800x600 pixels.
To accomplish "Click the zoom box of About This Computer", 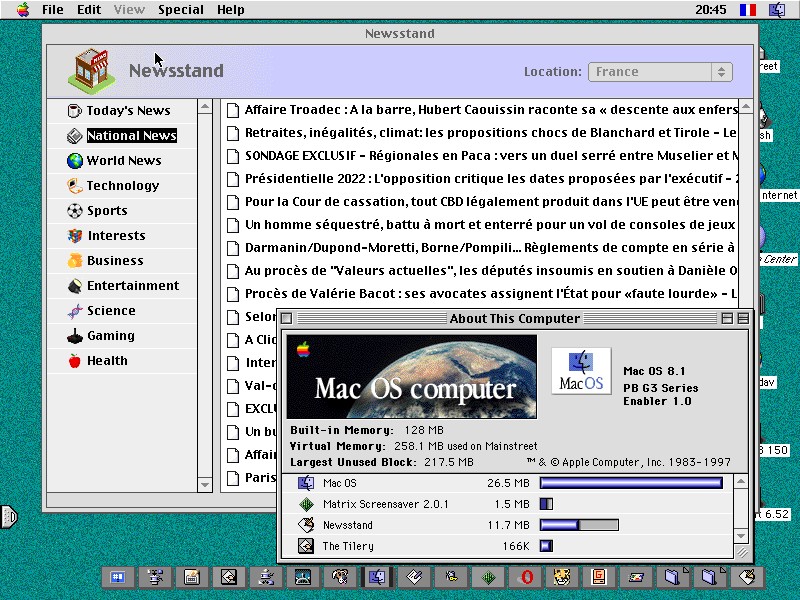I will (727, 318).
